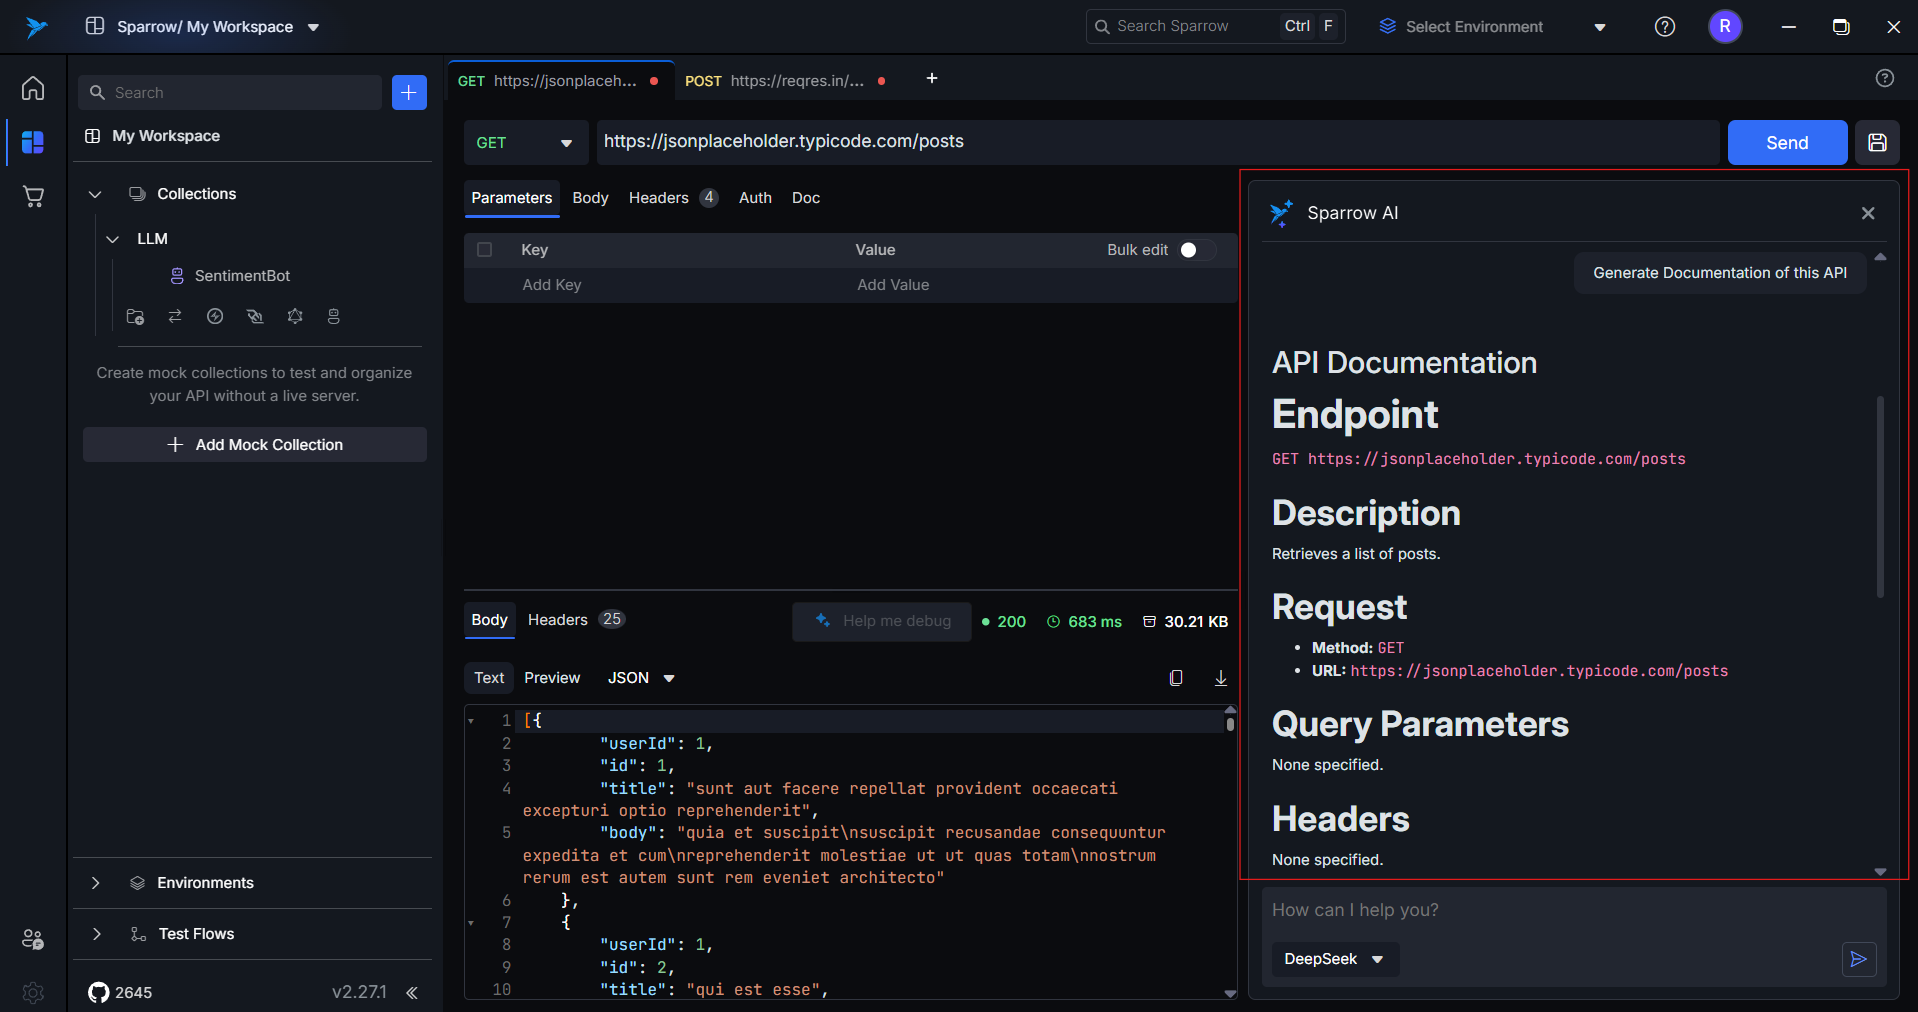This screenshot has width=1918, height=1012.
Task: Close the Sparrow AI panel
Action: point(1868,213)
